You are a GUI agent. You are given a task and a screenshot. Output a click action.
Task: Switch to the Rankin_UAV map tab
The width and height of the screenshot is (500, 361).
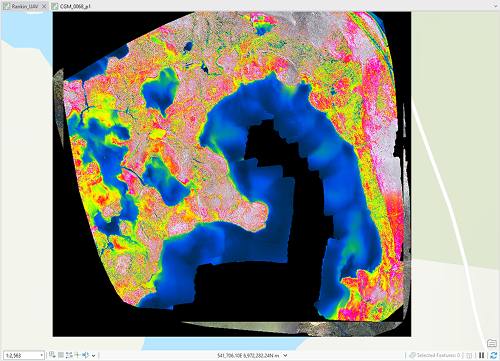point(25,6)
